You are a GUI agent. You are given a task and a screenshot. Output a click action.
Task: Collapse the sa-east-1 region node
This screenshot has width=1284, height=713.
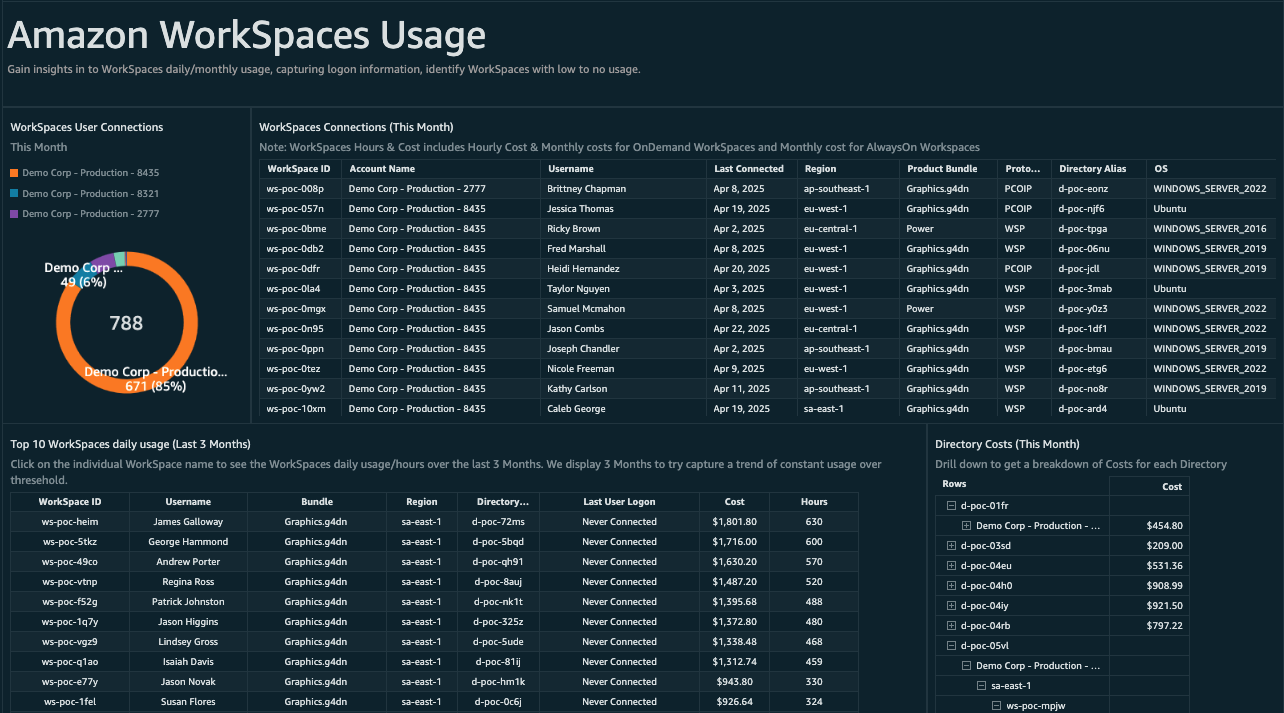[981, 686]
